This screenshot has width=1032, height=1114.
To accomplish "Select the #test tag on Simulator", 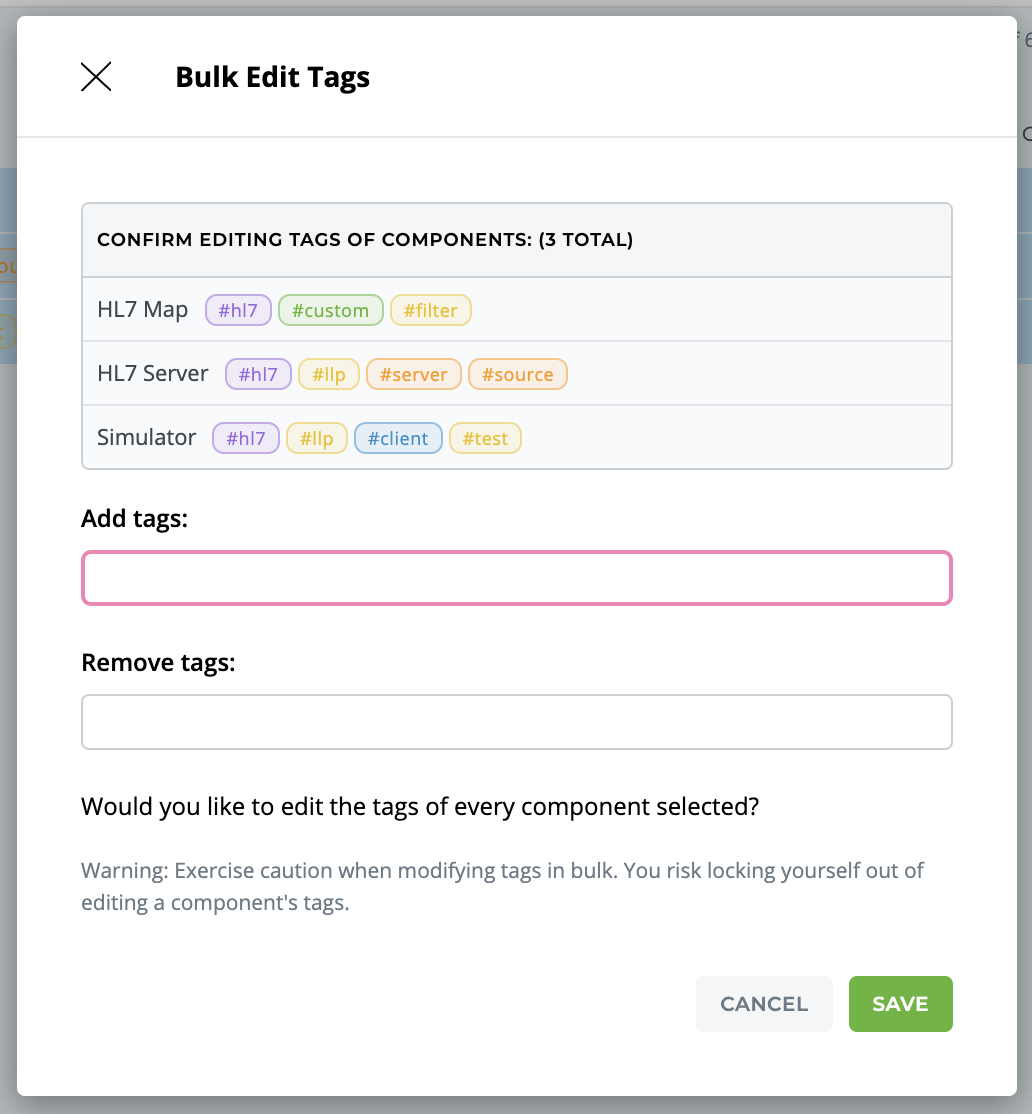I will pyautogui.click(x=485, y=438).
